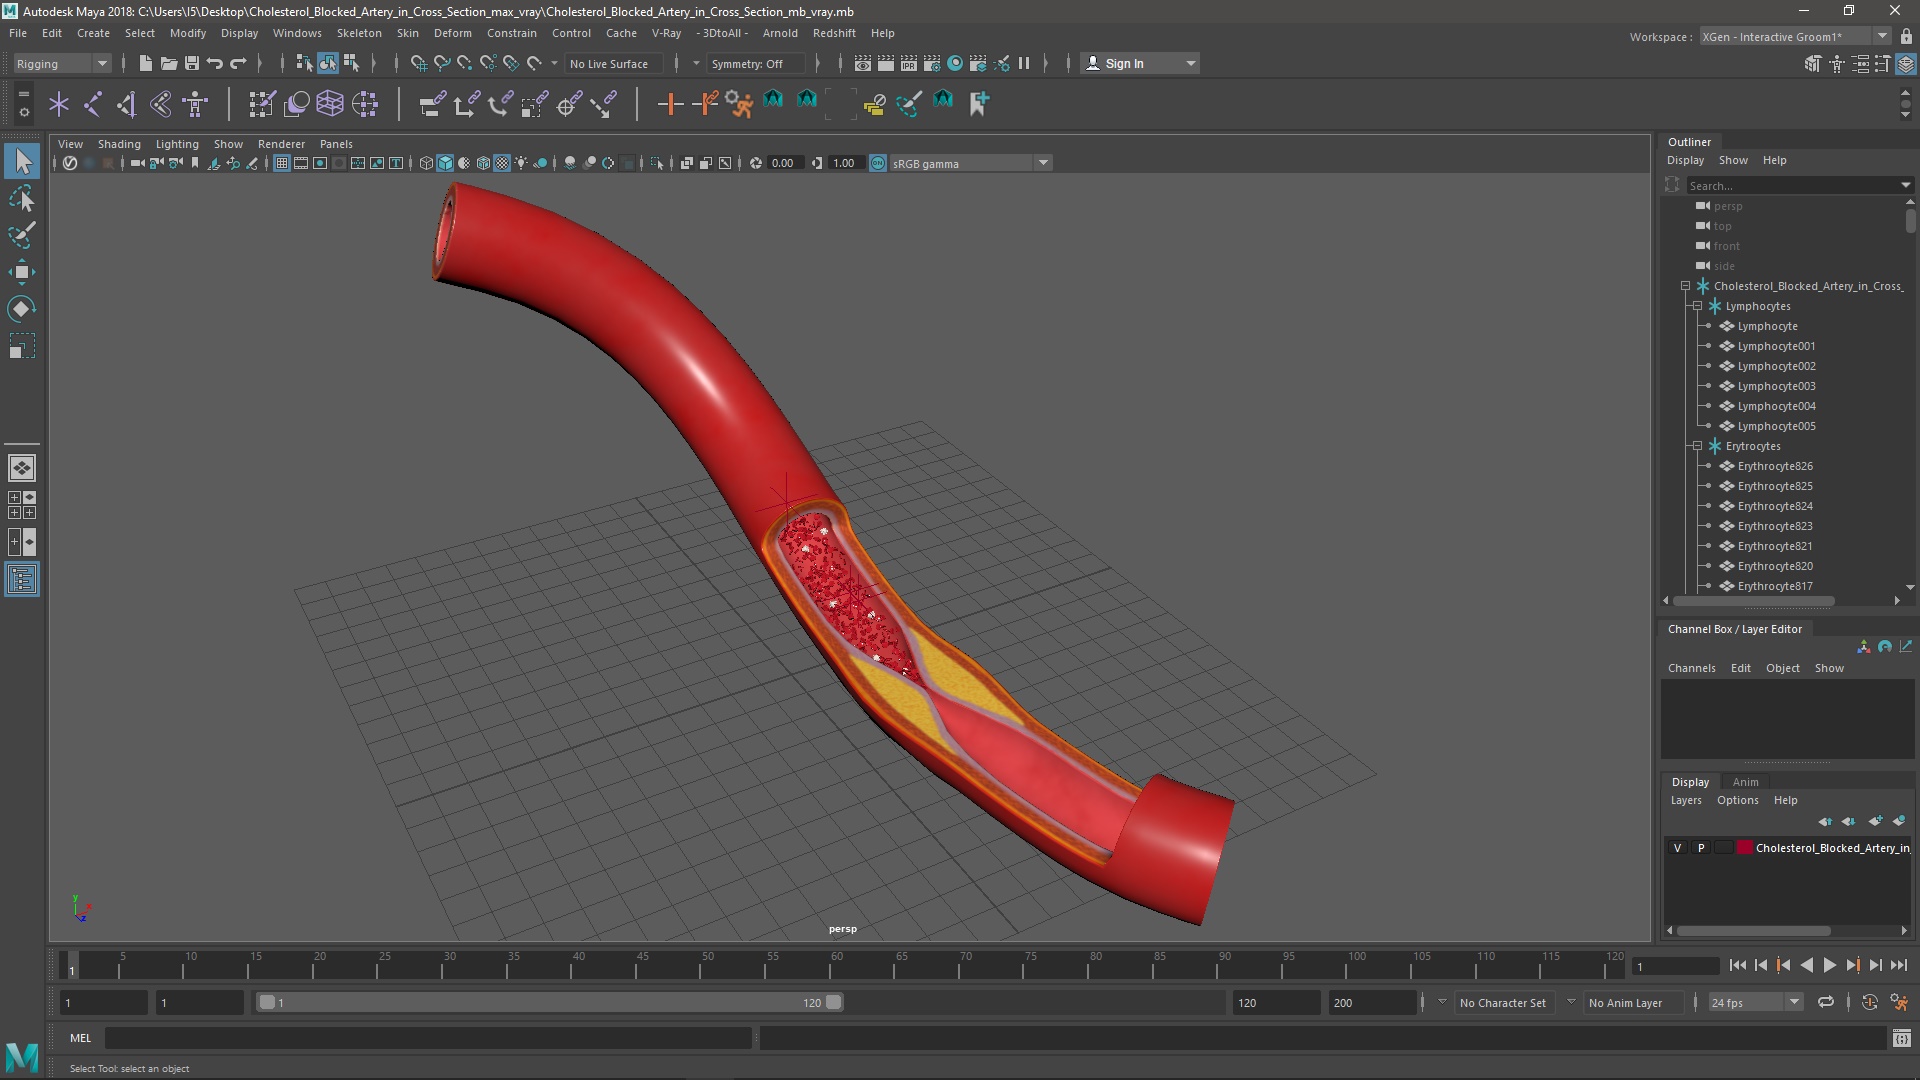Image resolution: width=1920 pixels, height=1080 pixels.
Task: Collapse the Lymphocytes group in Outliner
Action: click(x=1697, y=306)
